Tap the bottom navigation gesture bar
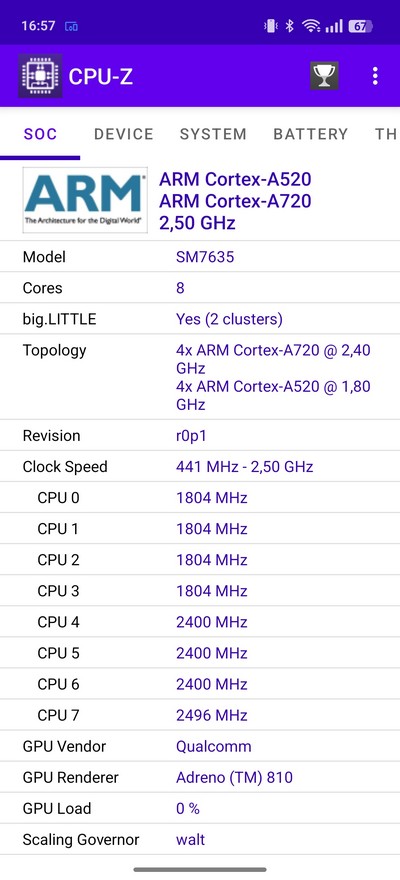 200,869
